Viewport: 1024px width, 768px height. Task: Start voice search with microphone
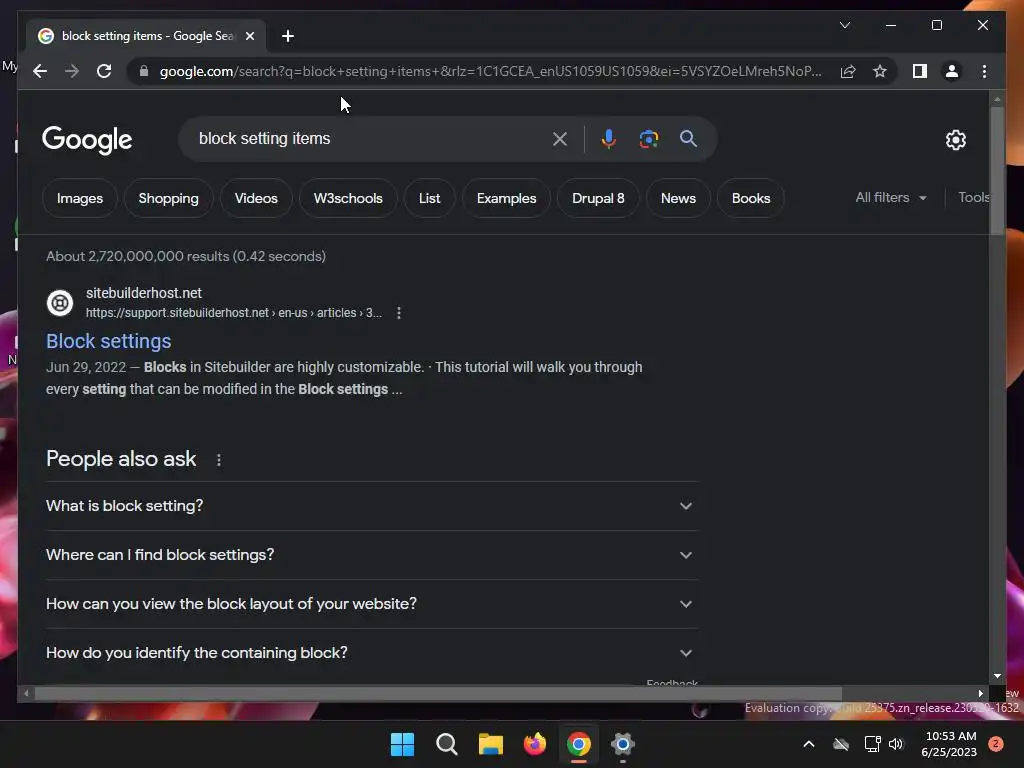pyautogui.click(x=609, y=138)
